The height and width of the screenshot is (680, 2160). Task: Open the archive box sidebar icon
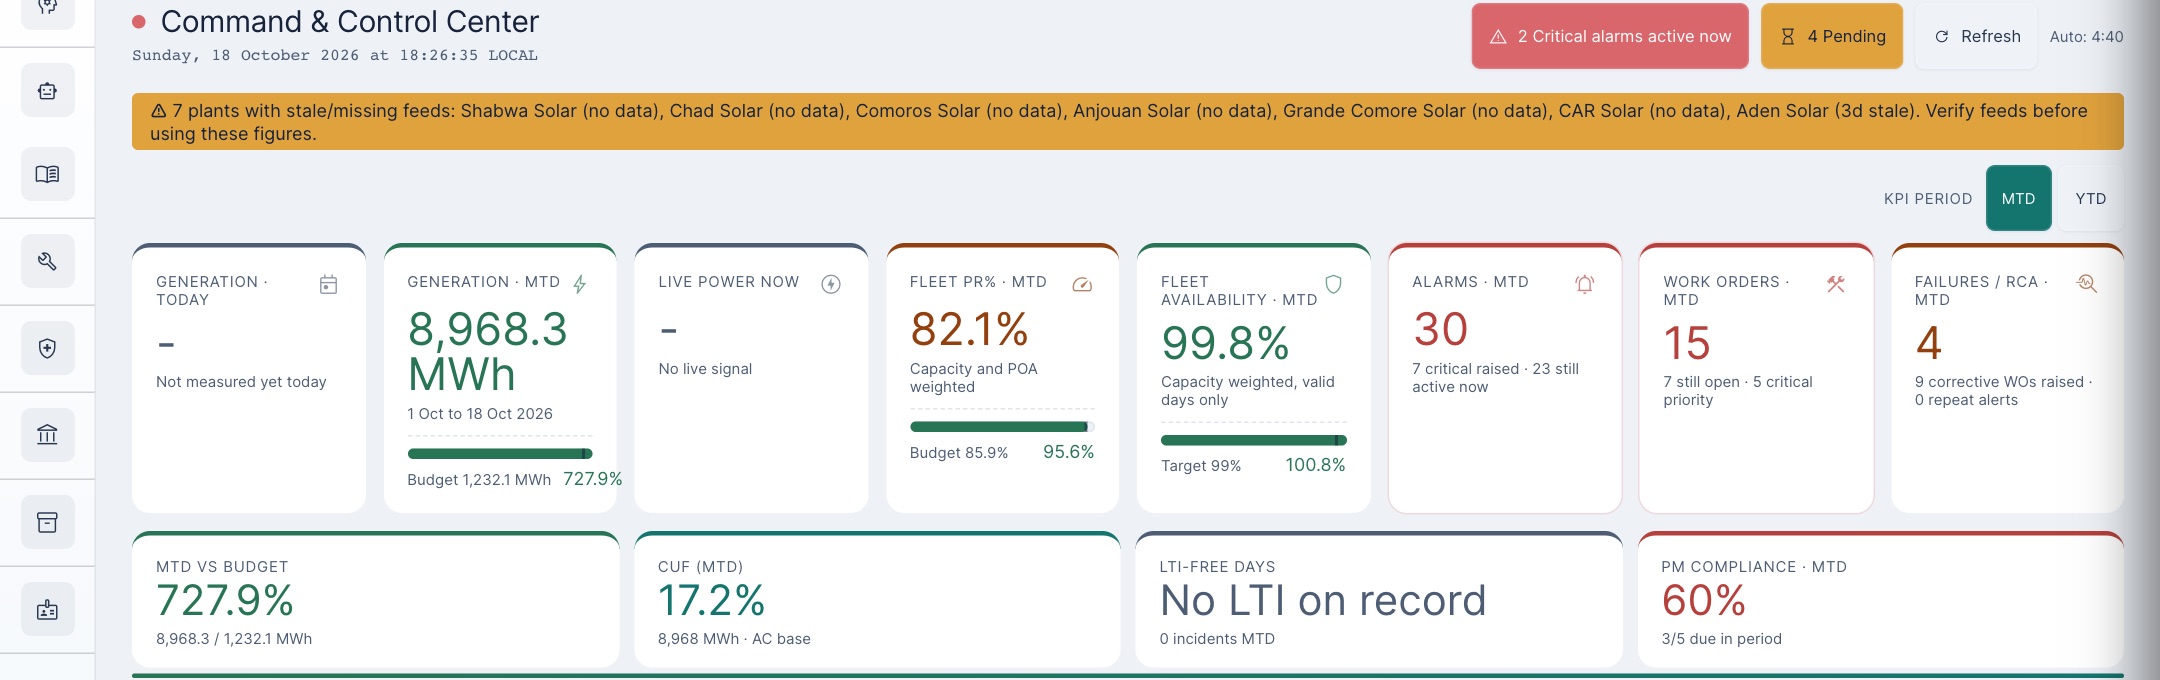click(47, 522)
